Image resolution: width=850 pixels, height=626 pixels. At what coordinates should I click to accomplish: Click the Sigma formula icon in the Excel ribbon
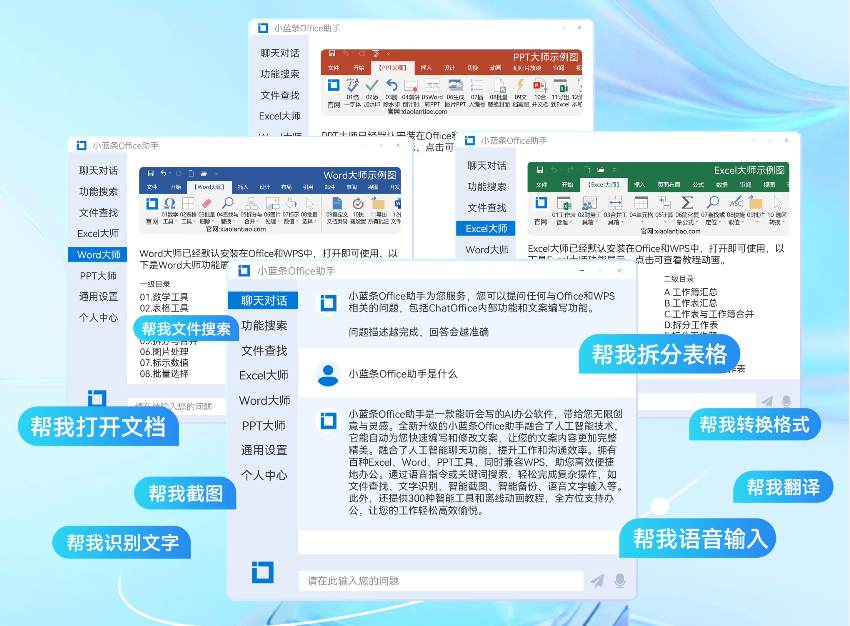(x=687, y=203)
